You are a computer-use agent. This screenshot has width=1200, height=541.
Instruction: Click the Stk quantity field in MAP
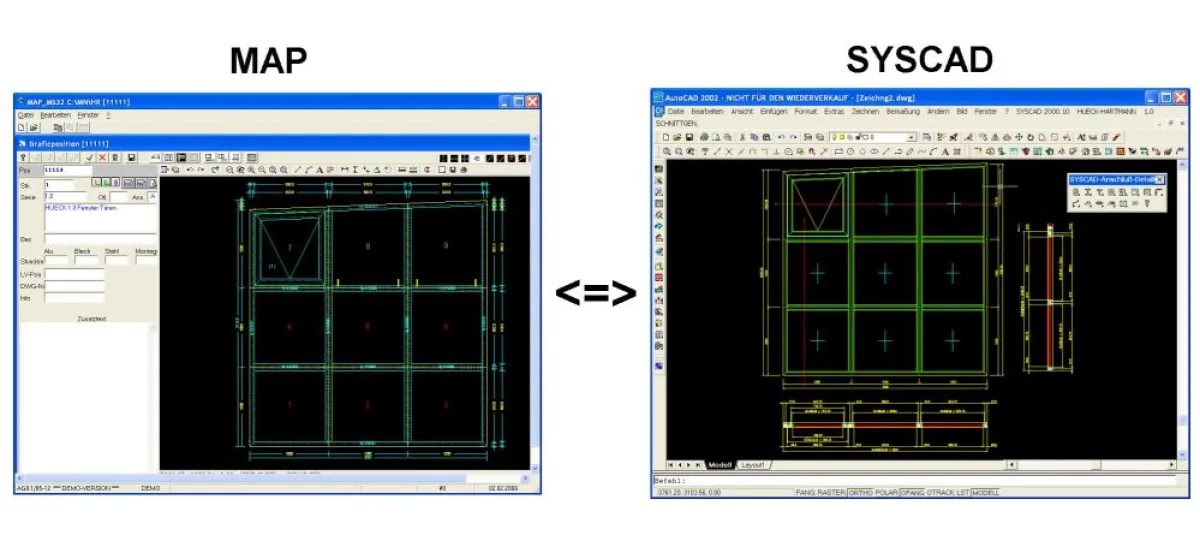click(x=60, y=185)
